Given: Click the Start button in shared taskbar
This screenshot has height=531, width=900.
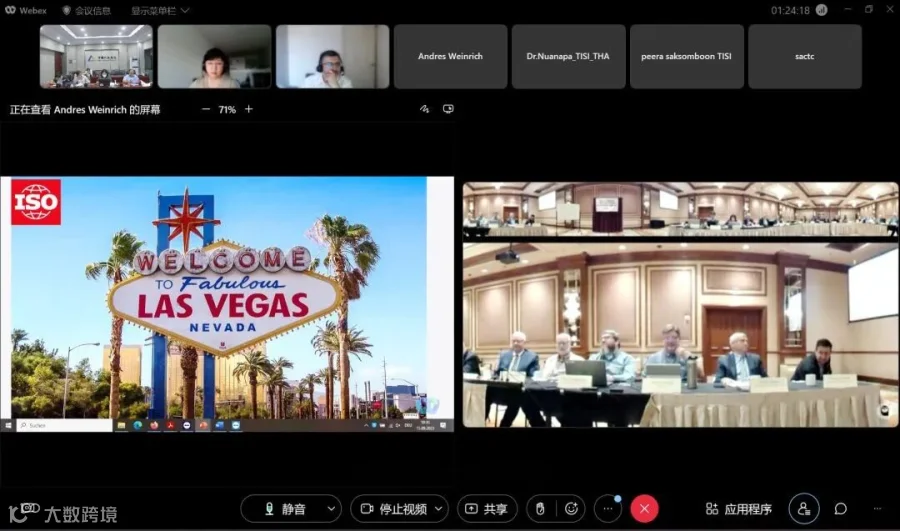Looking at the screenshot, I should pos(8,425).
